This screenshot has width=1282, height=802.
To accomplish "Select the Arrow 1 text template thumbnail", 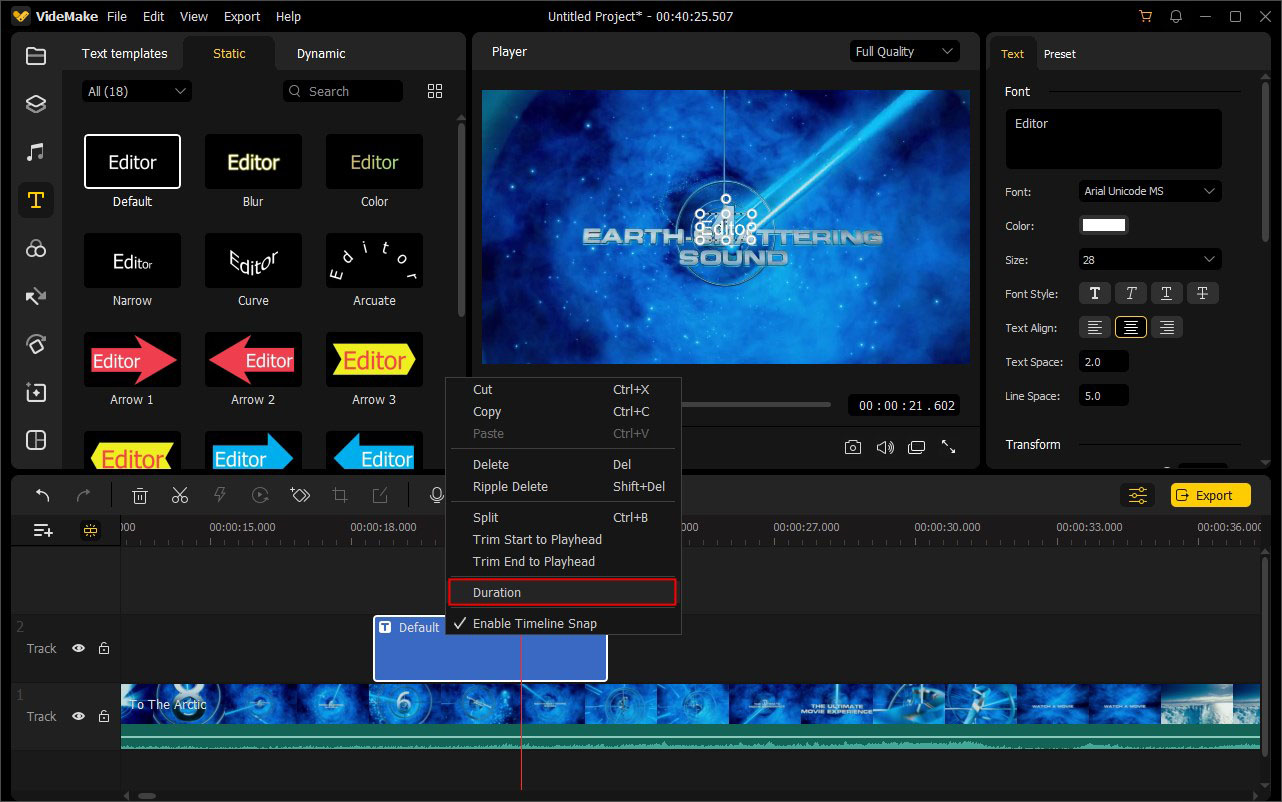I will [x=132, y=360].
